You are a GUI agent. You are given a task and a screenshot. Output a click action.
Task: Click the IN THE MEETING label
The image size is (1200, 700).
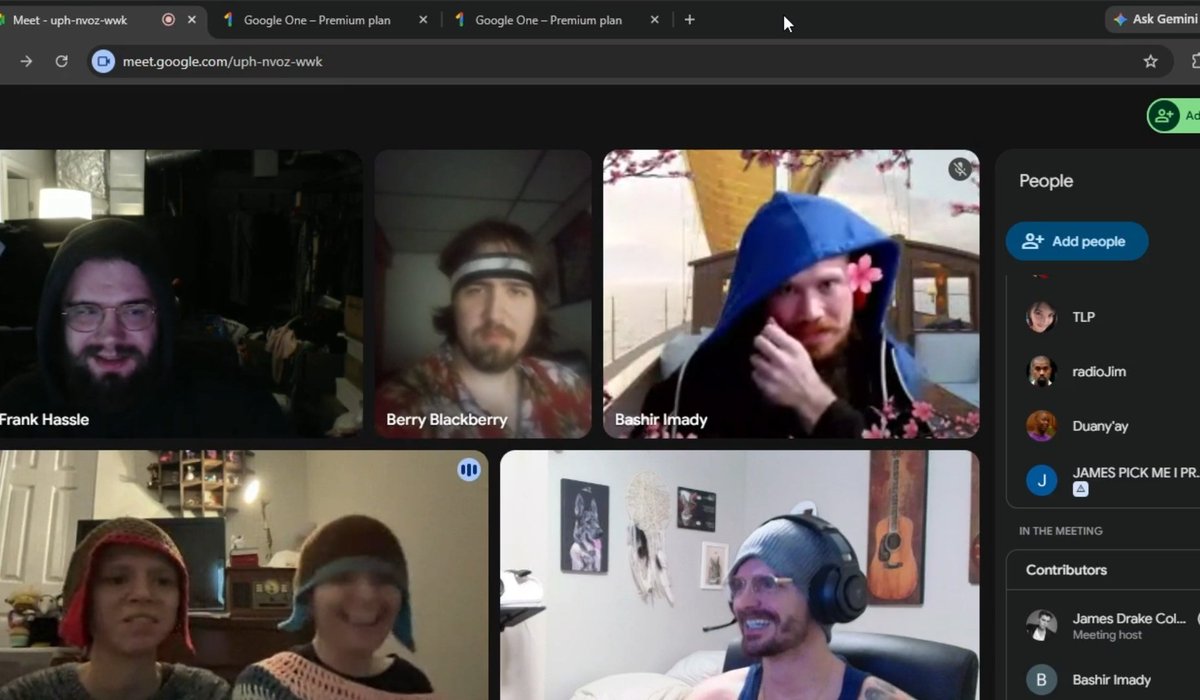point(1061,531)
